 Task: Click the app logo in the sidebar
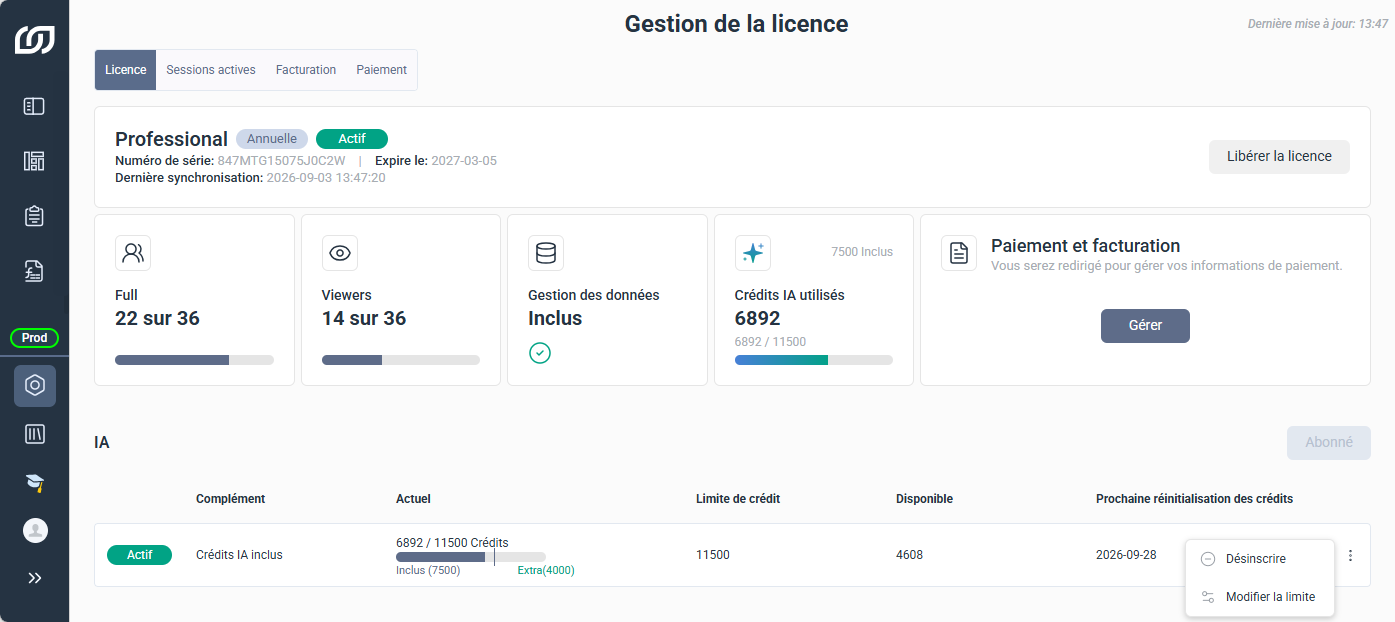click(34, 40)
